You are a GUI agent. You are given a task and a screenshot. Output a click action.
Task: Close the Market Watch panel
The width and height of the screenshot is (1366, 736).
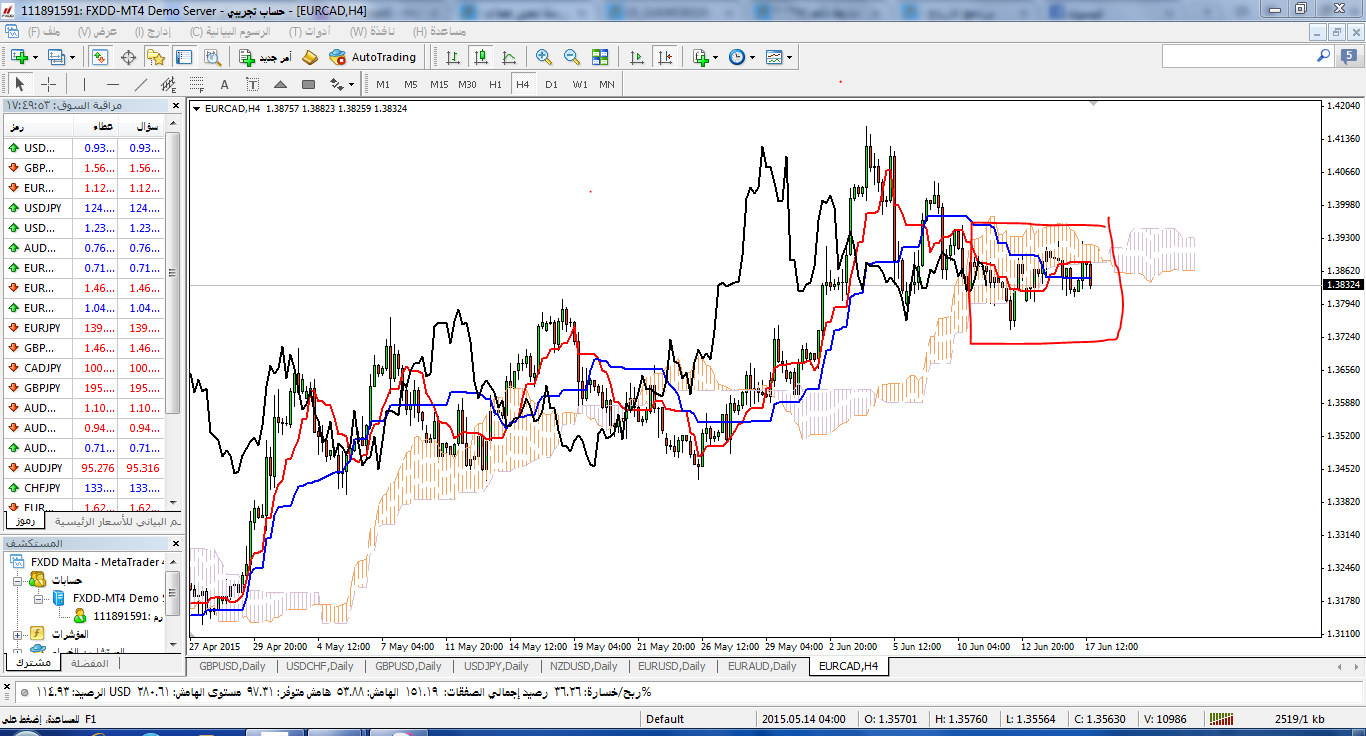tap(176, 105)
